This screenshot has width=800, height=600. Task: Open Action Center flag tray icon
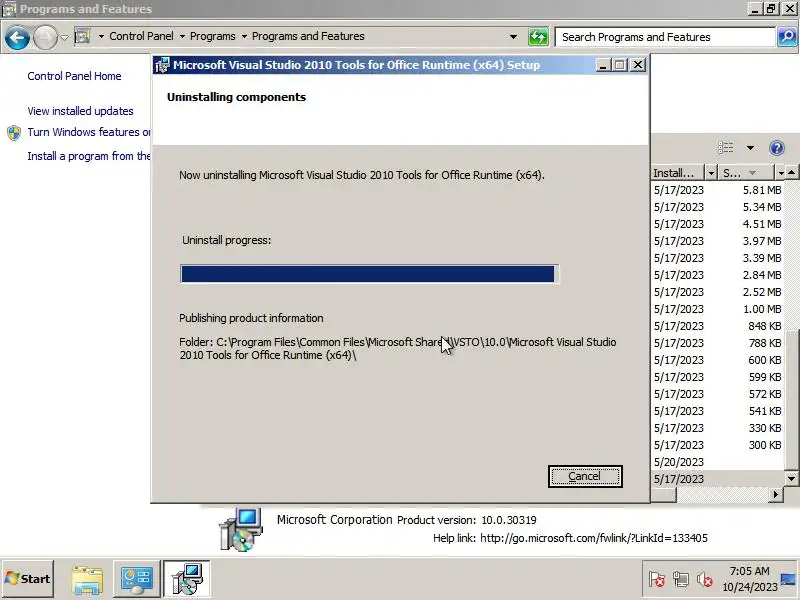click(657, 579)
